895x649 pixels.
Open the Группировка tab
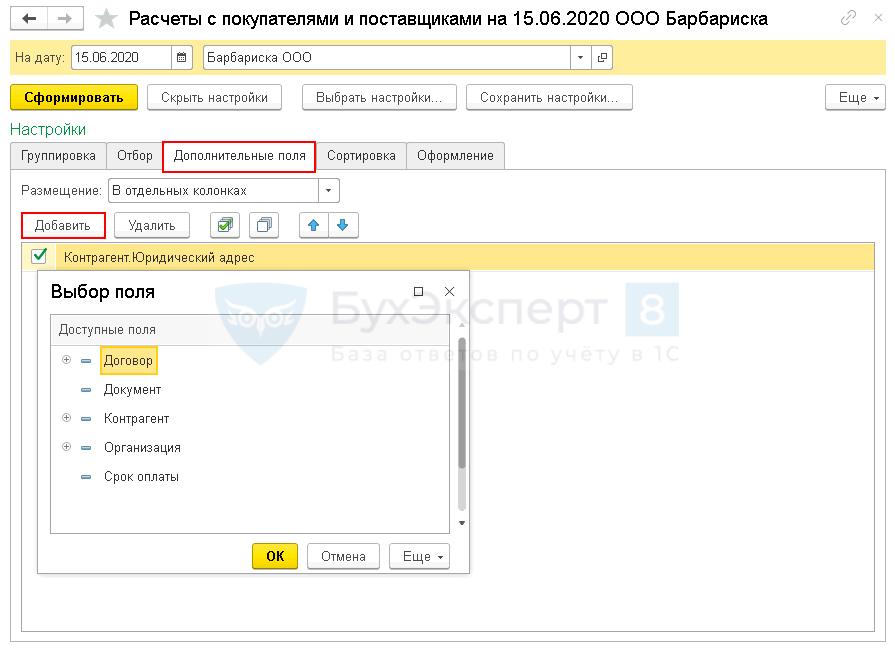click(58, 156)
